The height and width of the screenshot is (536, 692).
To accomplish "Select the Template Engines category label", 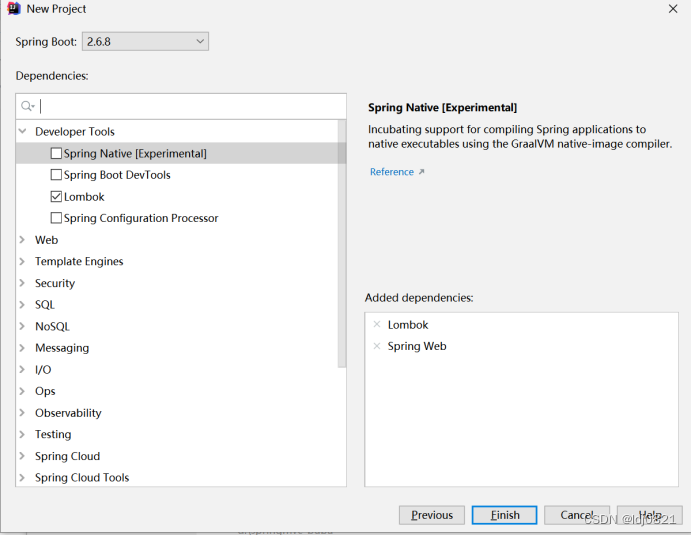I will tap(79, 262).
